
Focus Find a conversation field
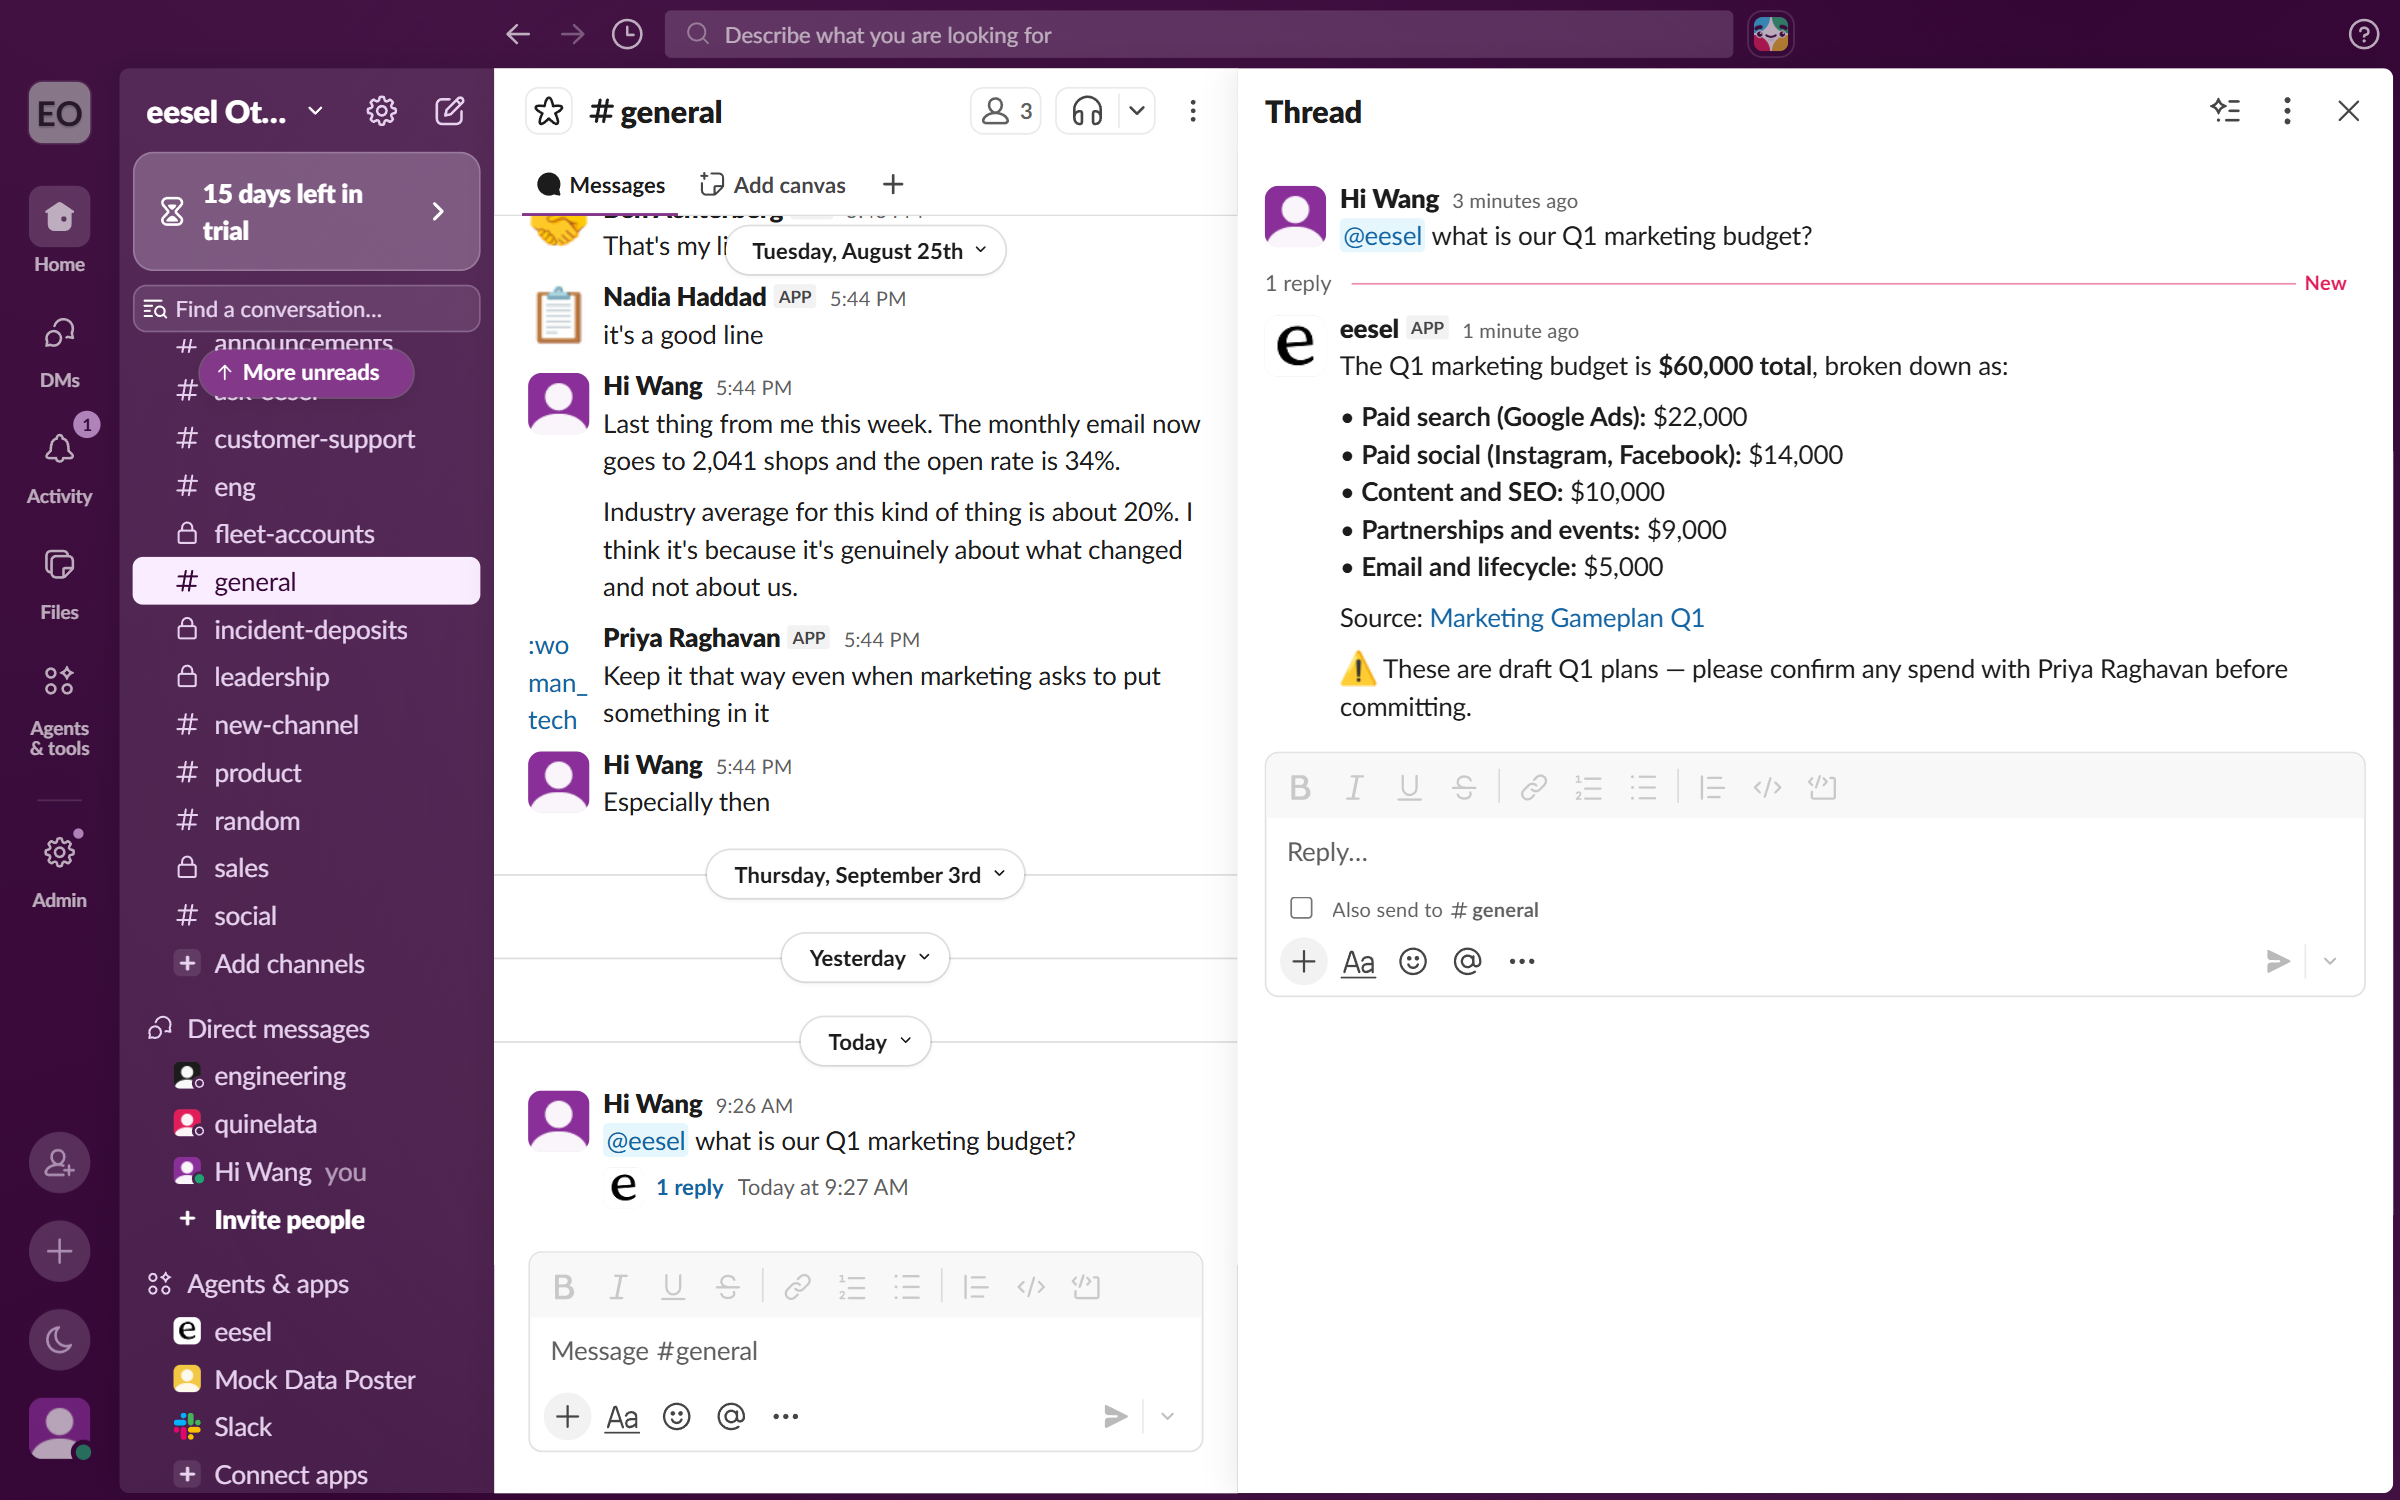pos(306,309)
